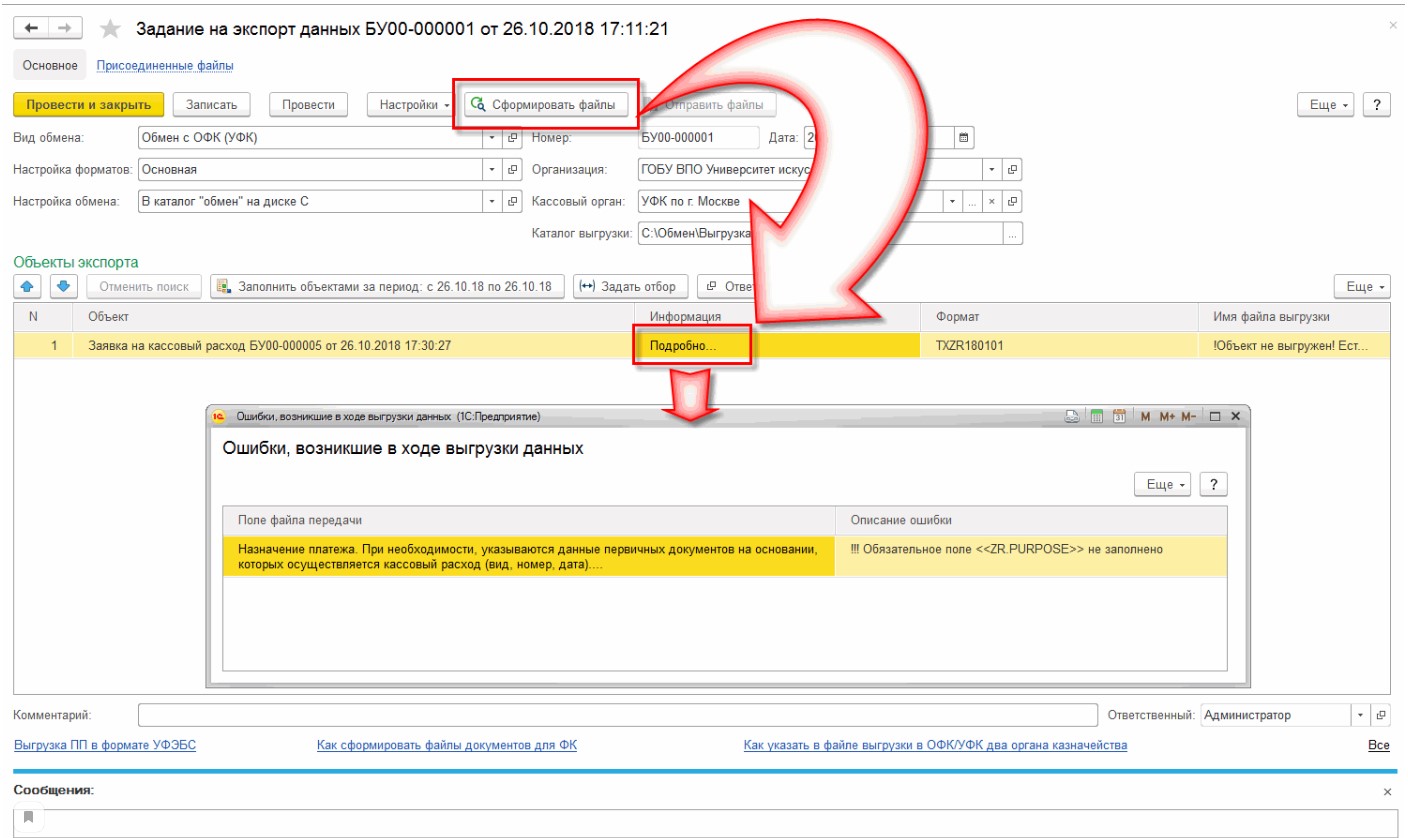Expand the Настройка обмена dropdown
Screen dimensions: 1408x838
(x=492, y=202)
